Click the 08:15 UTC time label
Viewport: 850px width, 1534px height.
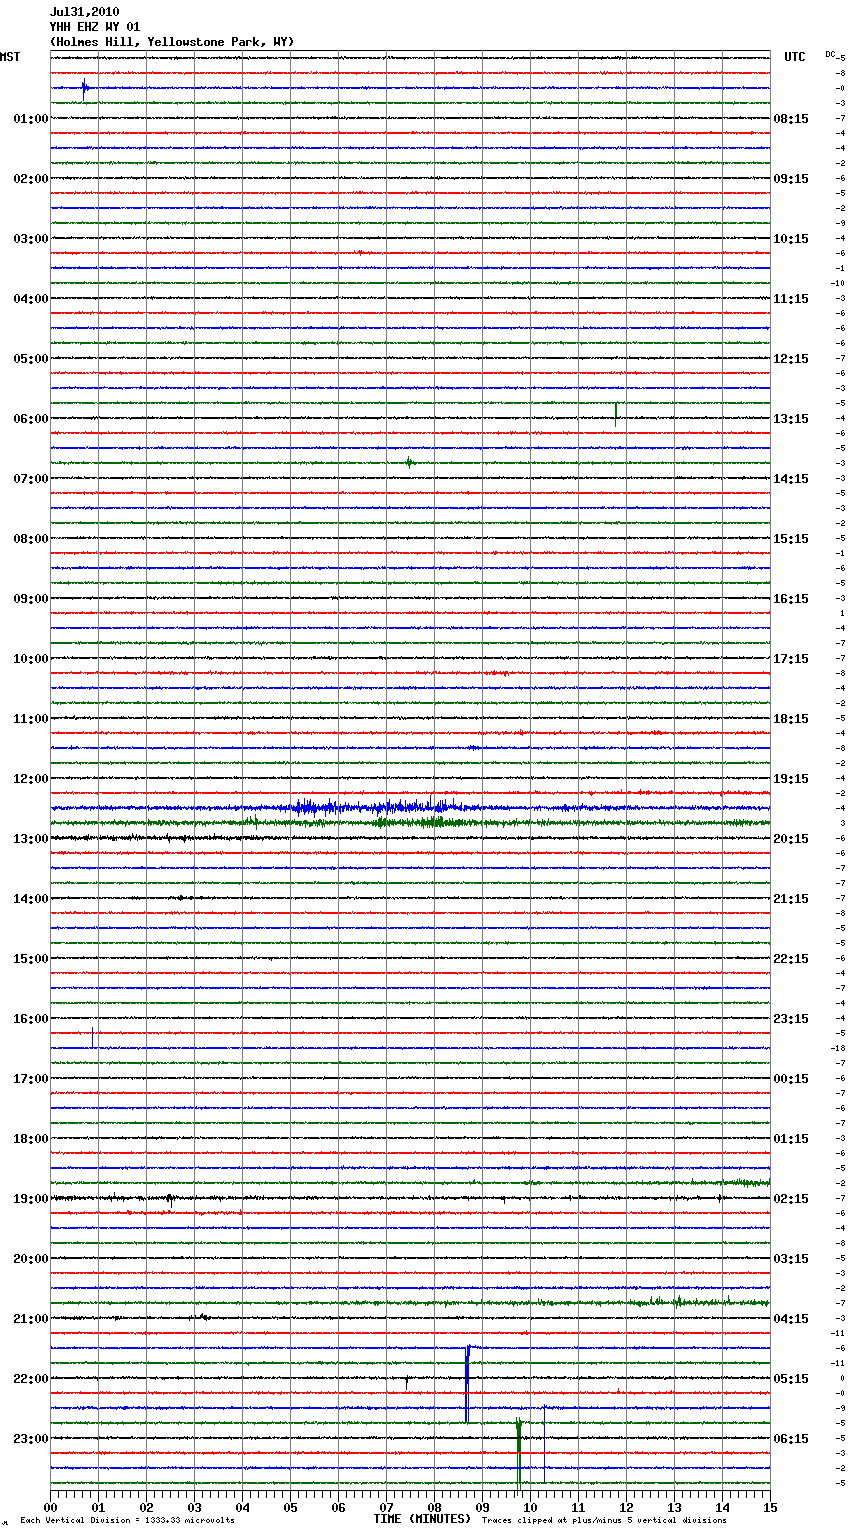click(791, 119)
